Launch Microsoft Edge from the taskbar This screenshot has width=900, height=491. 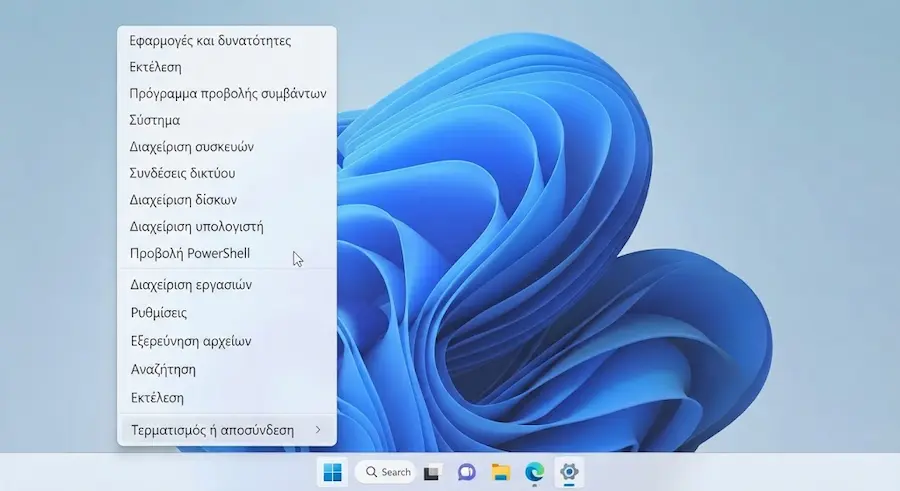pyautogui.click(x=534, y=472)
